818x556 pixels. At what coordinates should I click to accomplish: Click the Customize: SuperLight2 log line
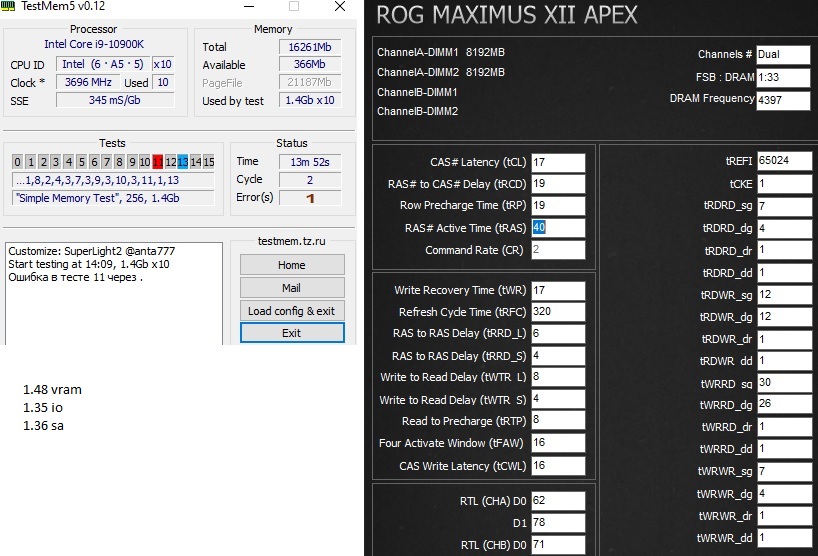pos(92,251)
